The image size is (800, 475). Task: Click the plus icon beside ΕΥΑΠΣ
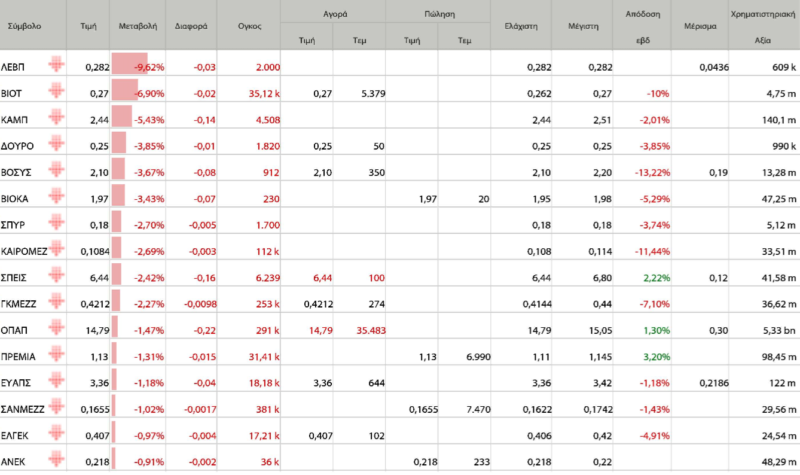(x=55, y=378)
